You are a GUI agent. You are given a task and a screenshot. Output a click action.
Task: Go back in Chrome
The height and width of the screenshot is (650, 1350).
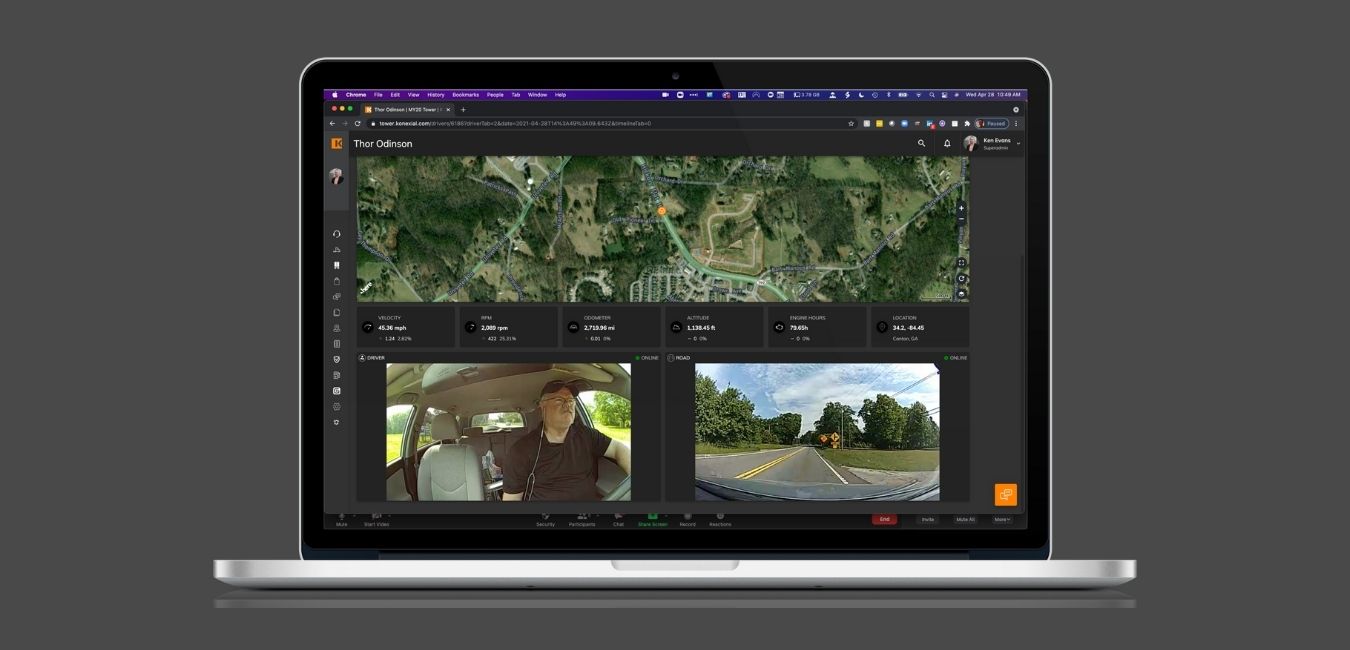pyautogui.click(x=332, y=123)
